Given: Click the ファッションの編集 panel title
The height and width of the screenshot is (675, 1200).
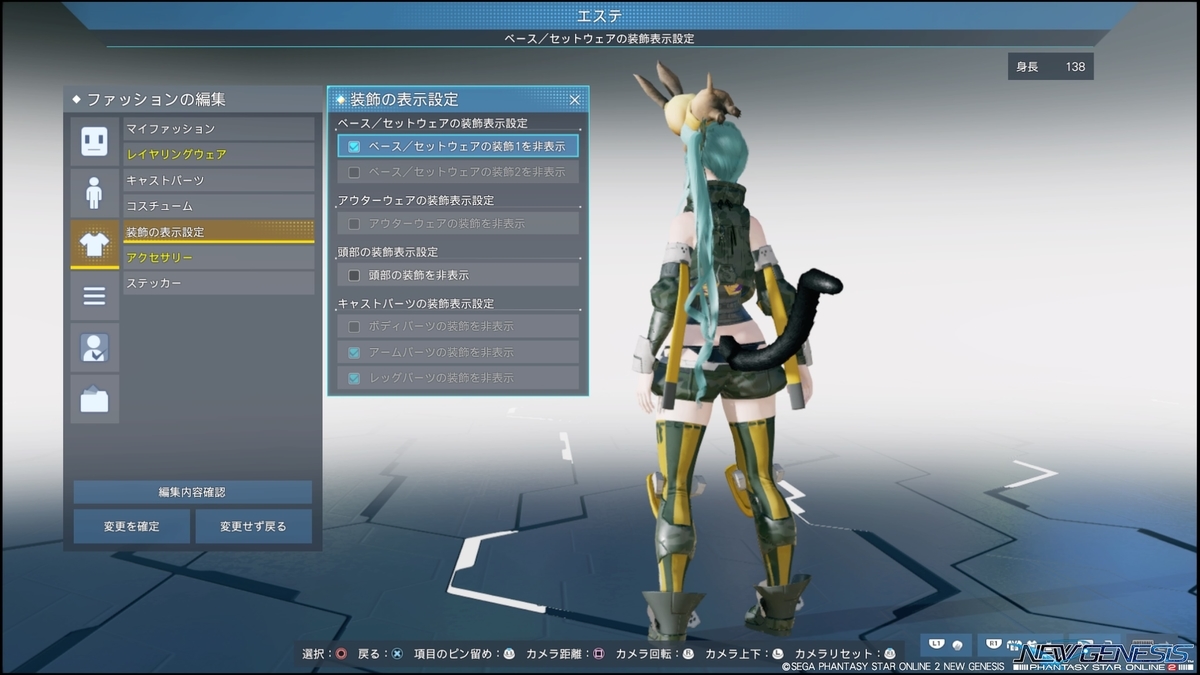Looking at the screenshot, I should (156, 99).
